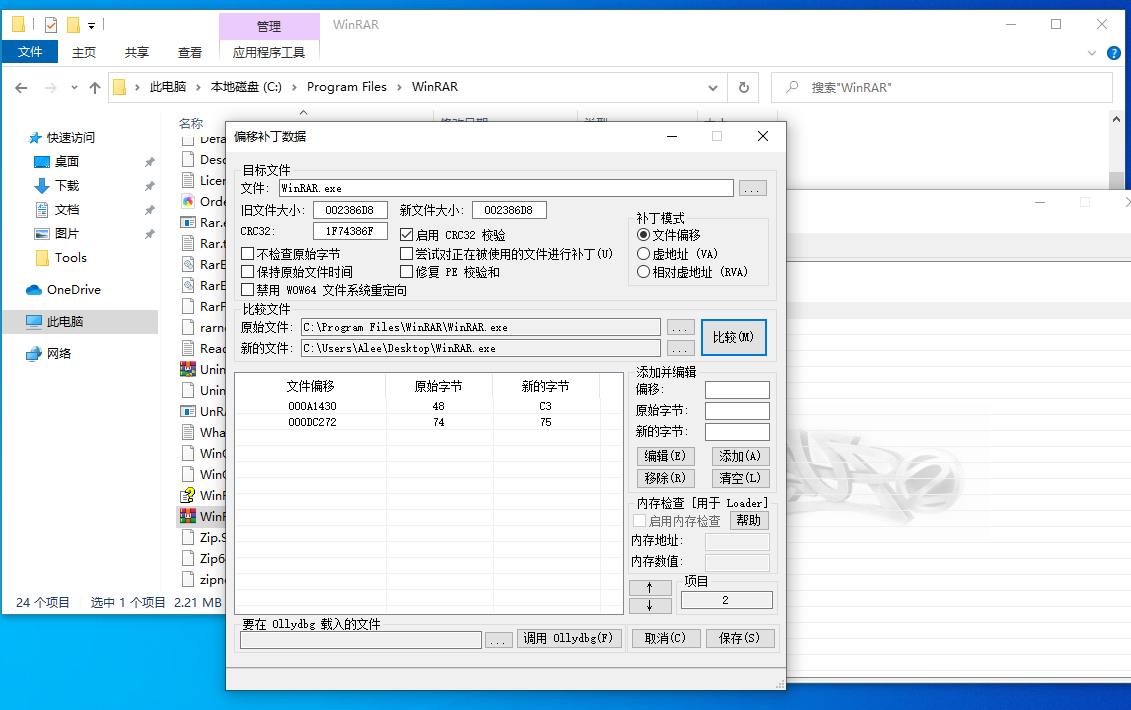The image size is (1131, 710).
Task: Open the 文件 ribbon tab
Action: click(x=30, y=52)
